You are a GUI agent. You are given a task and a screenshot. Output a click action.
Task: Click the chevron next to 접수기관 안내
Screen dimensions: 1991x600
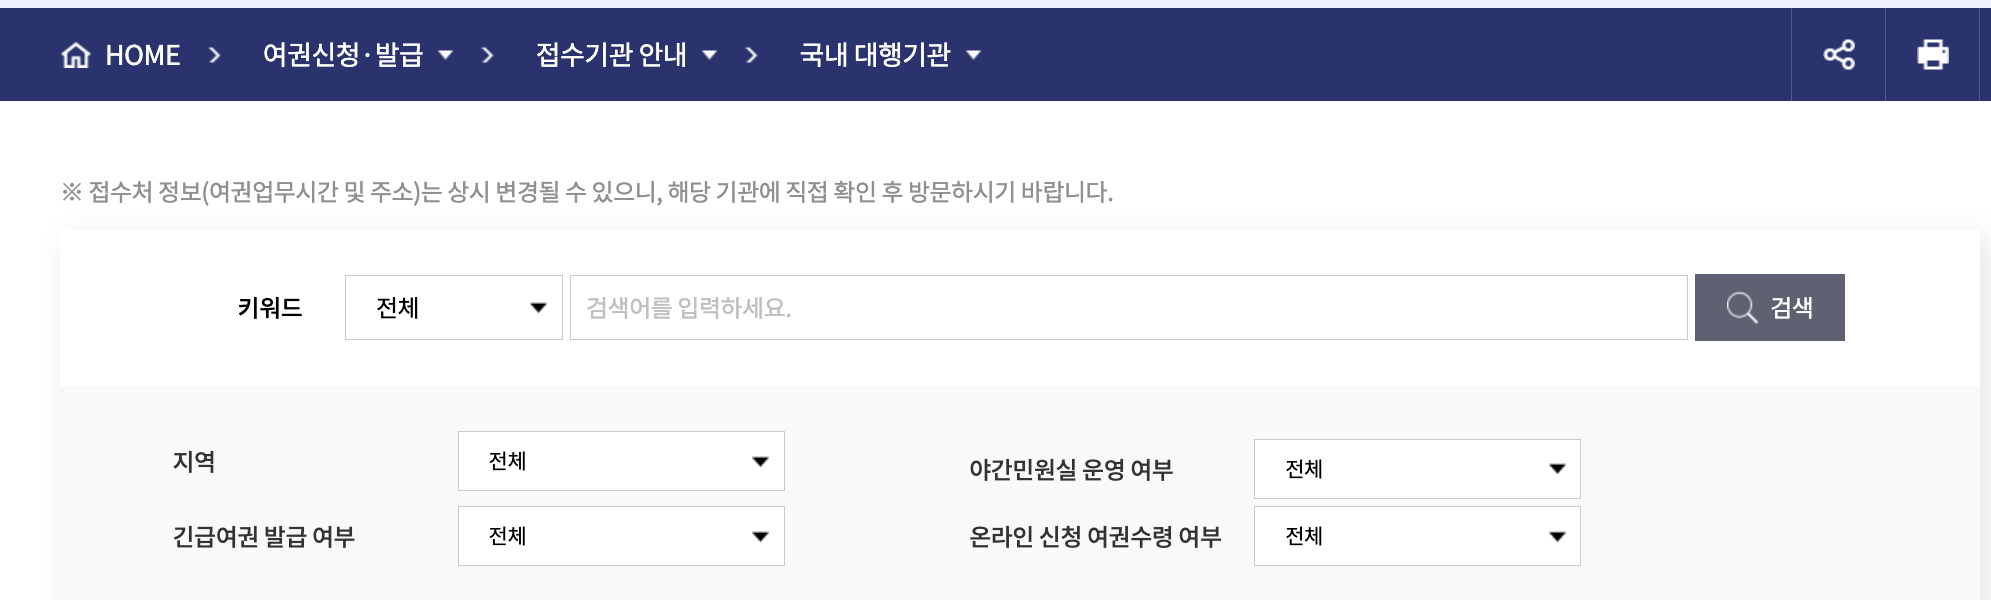pyautogui.click(x=710, y=57)
